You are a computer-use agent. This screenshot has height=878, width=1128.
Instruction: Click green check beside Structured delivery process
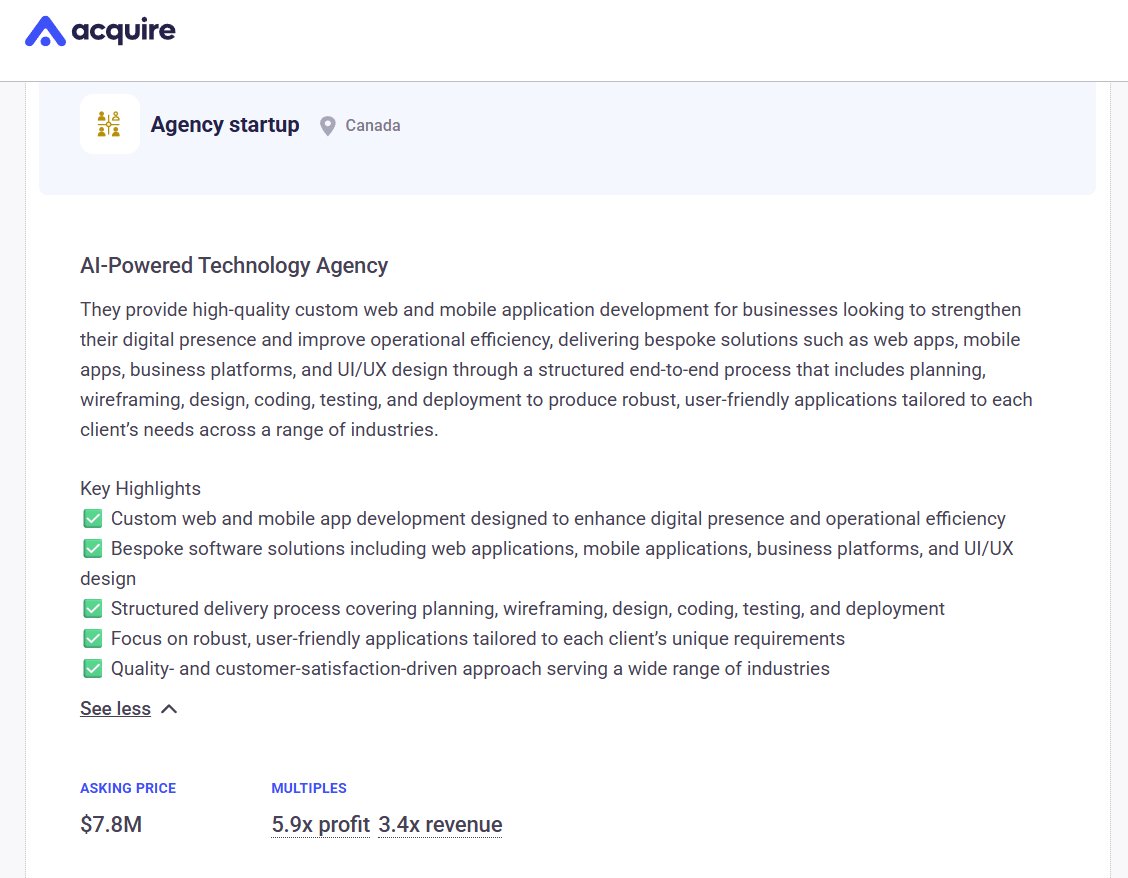tap(93, 609)
